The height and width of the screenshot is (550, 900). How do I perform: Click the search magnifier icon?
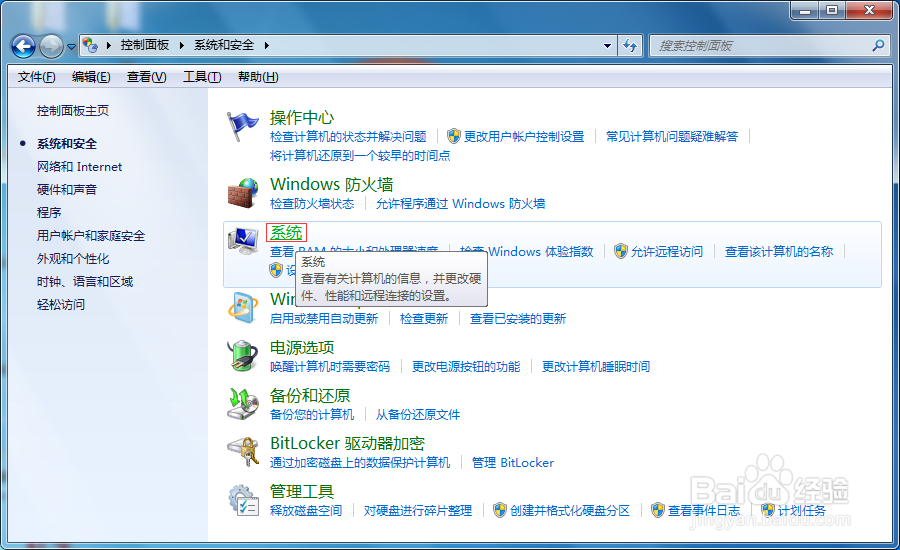(x=878, y=45)
